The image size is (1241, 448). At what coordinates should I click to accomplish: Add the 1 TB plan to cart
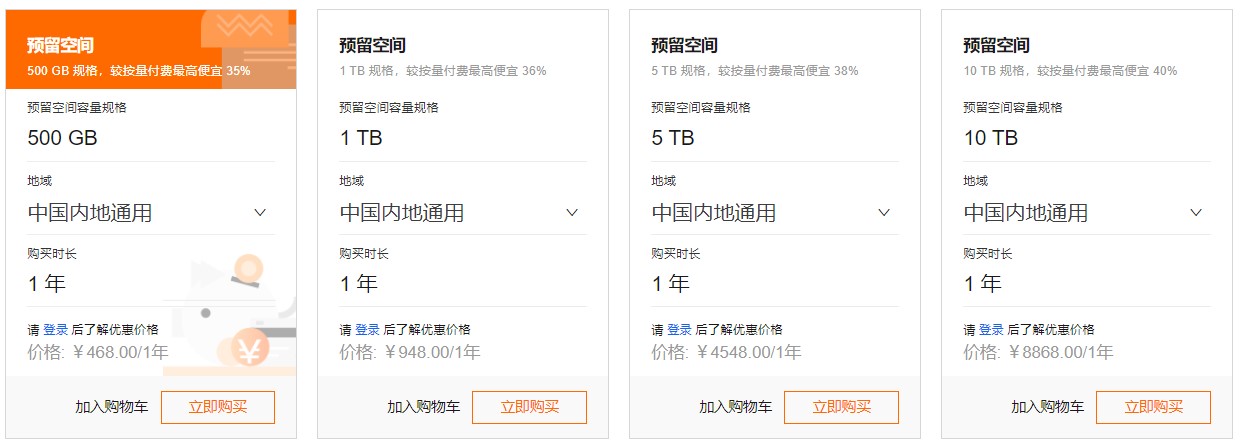(424, 407)
